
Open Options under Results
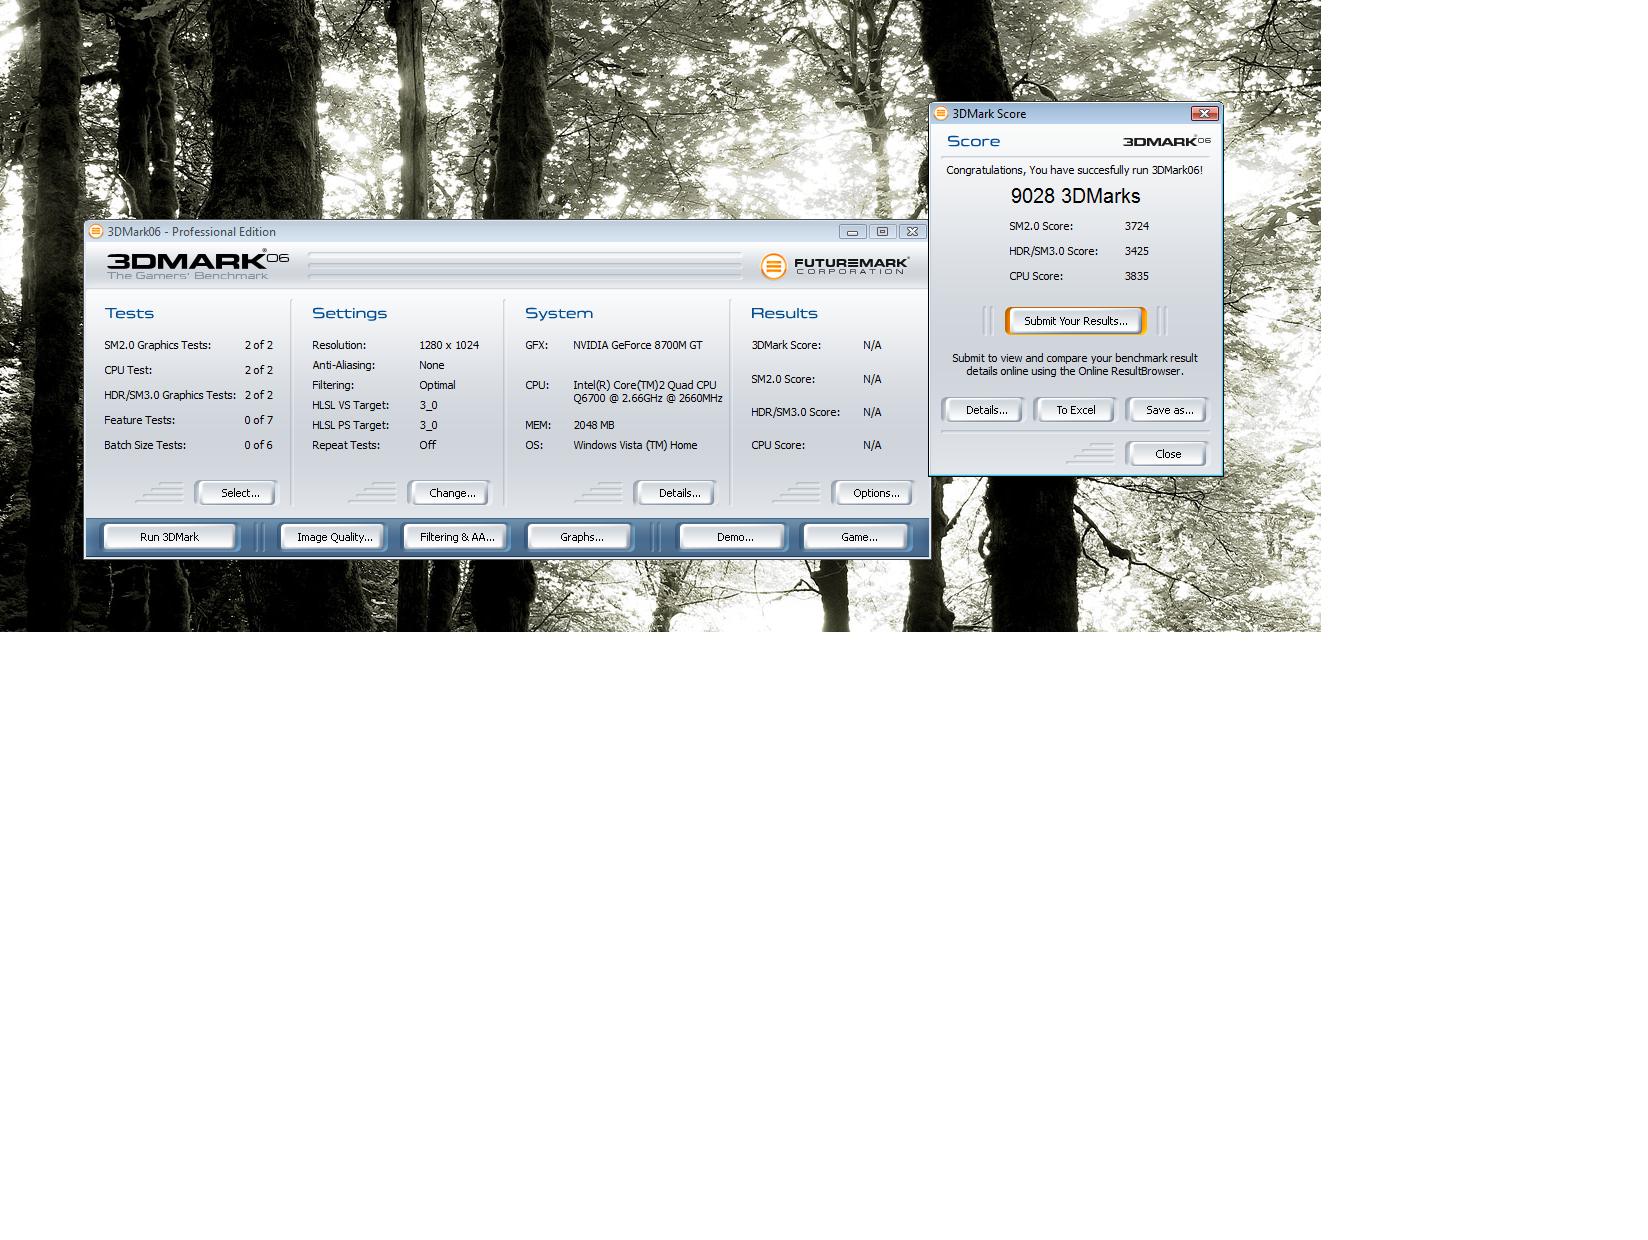(875, 493)
